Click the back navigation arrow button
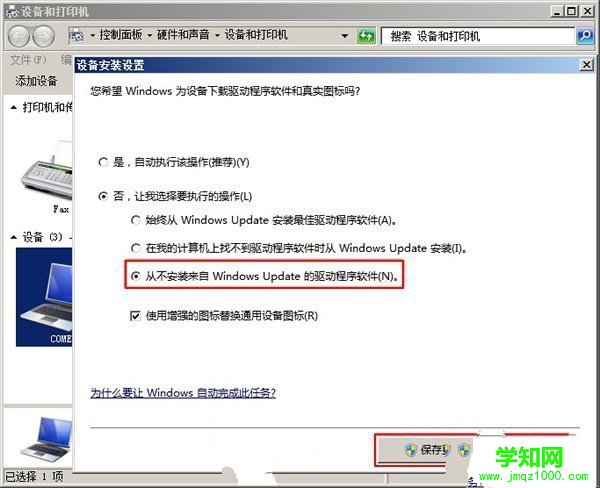 point(18,36)
